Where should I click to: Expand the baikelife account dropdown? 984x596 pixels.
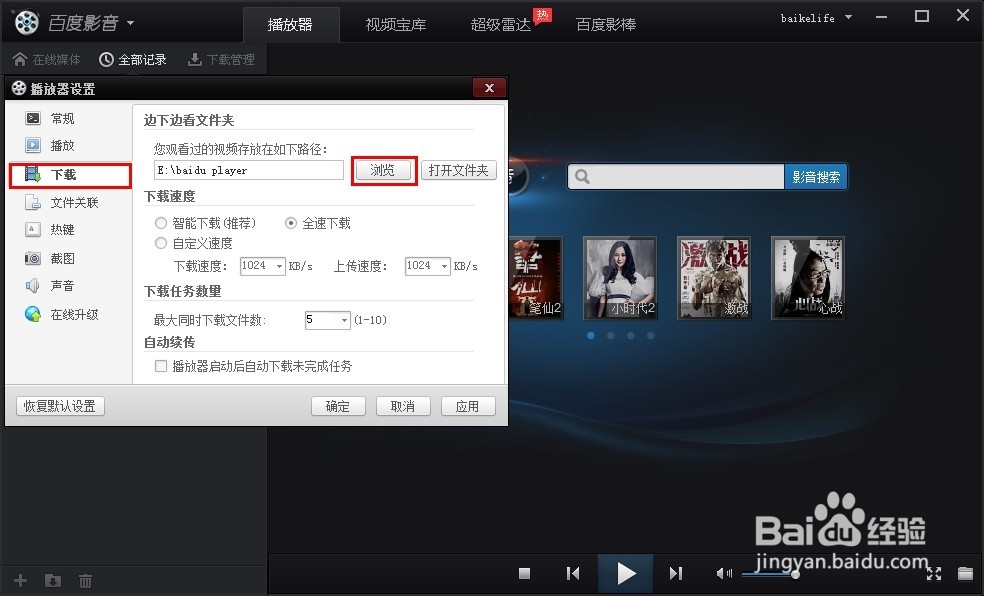(x=848, y=18)
